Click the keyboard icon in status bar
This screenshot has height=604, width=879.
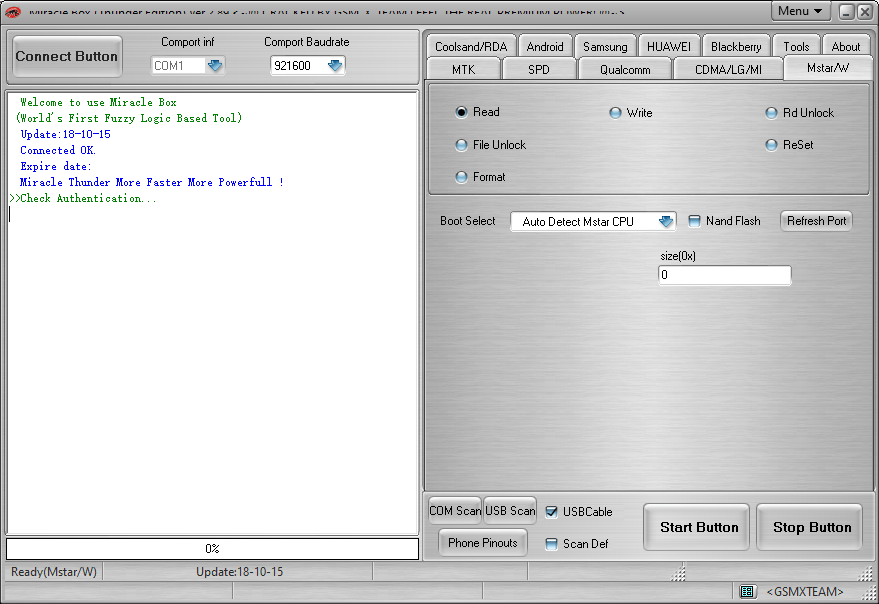pos(747,592)
